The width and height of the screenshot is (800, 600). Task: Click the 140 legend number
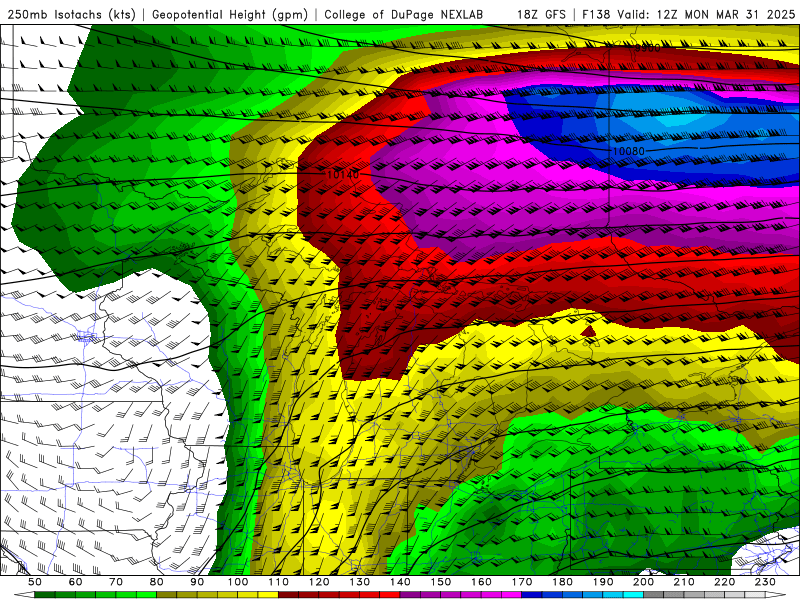pyautogui.click(x=400, y=582)
